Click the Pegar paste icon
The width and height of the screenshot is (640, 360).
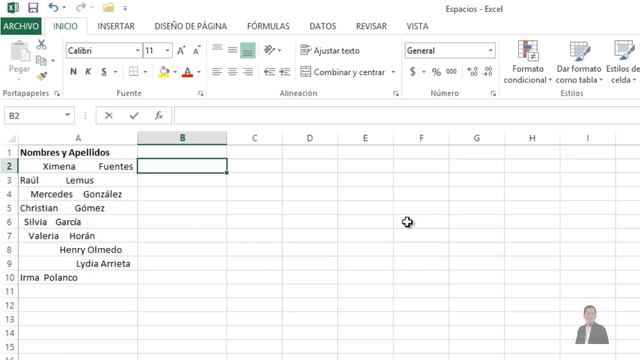pyautogui.click(x=20, y=52)
